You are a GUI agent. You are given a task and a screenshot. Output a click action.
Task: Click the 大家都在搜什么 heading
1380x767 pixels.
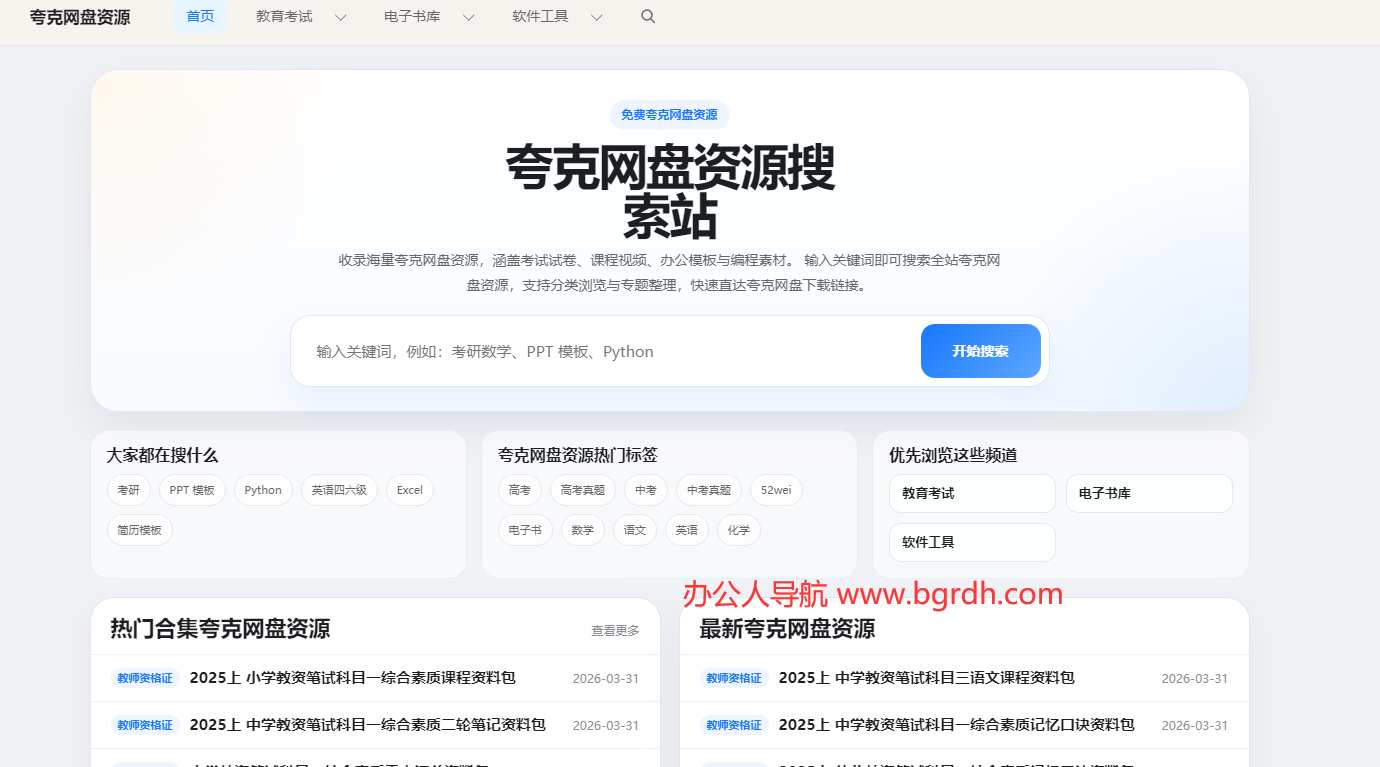tap(162, 455)
